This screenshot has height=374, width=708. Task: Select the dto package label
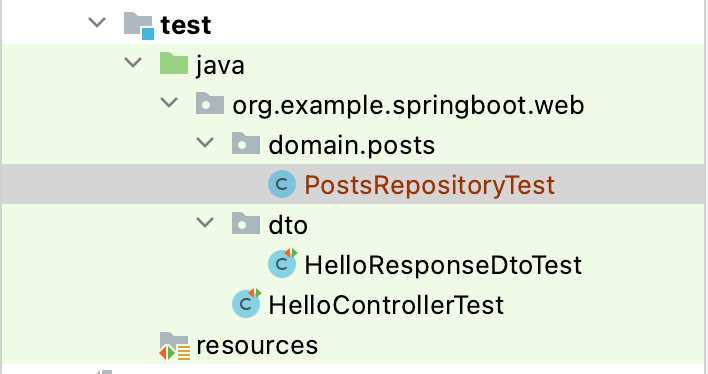pyautogui.click(x=288, y=225)
